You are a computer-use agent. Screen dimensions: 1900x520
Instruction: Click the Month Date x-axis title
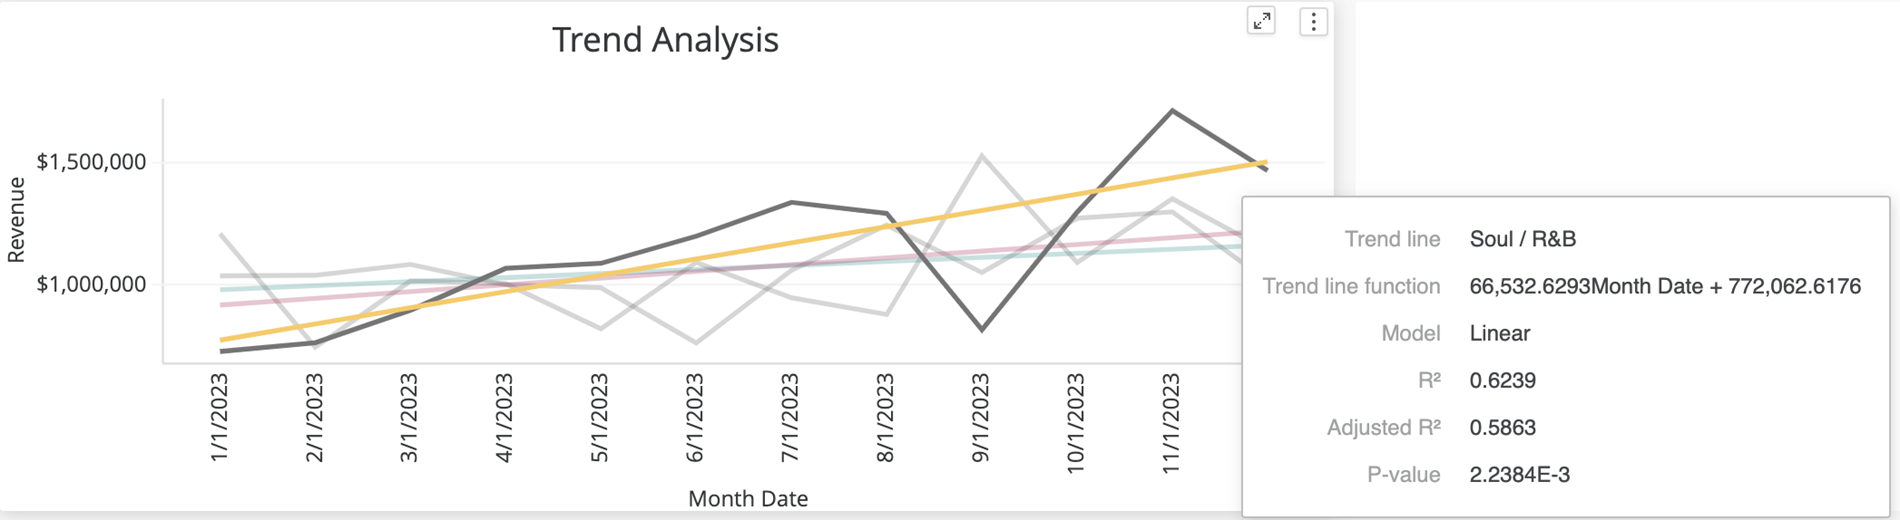point(747,498)
